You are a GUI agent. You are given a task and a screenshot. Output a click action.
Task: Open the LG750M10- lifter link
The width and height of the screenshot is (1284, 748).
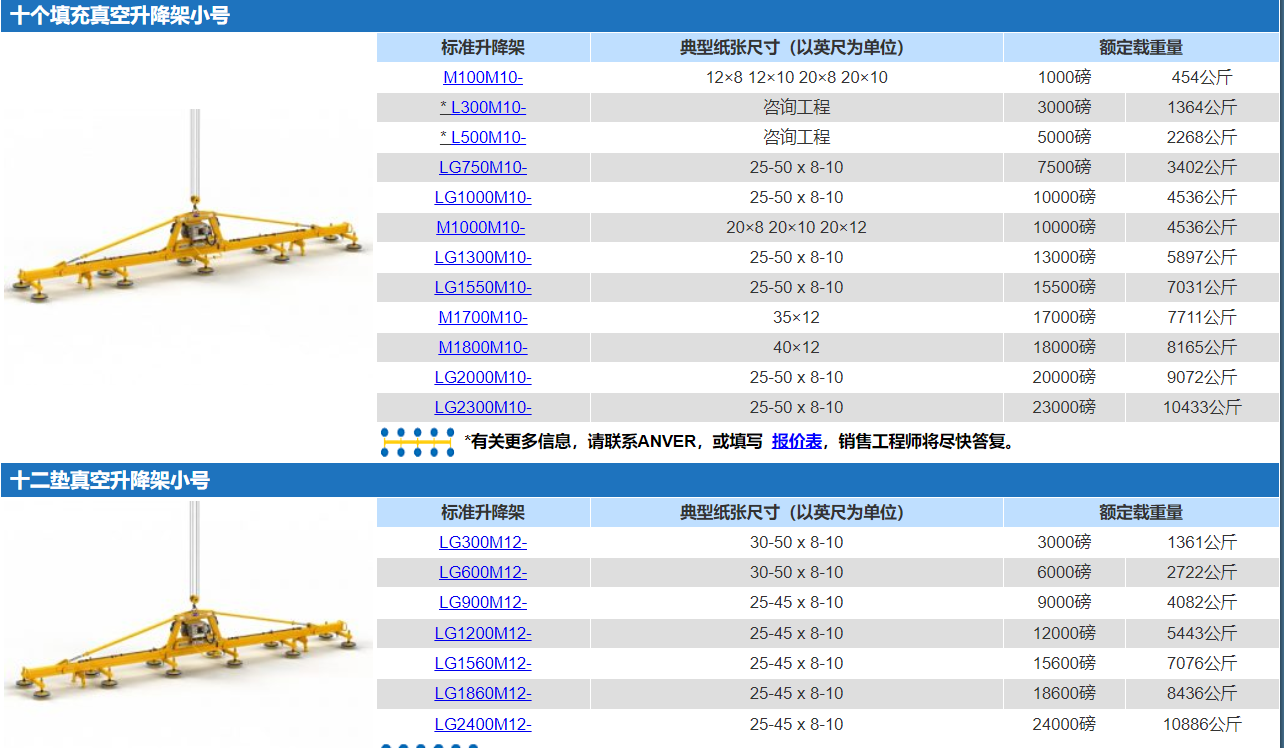(x=483, y=167)
